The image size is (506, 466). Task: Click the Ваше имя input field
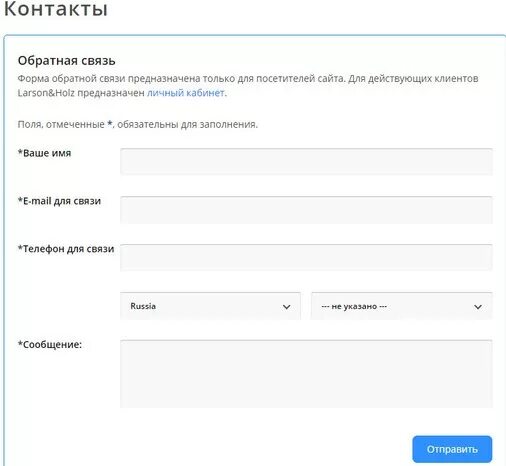click(306, 162)
